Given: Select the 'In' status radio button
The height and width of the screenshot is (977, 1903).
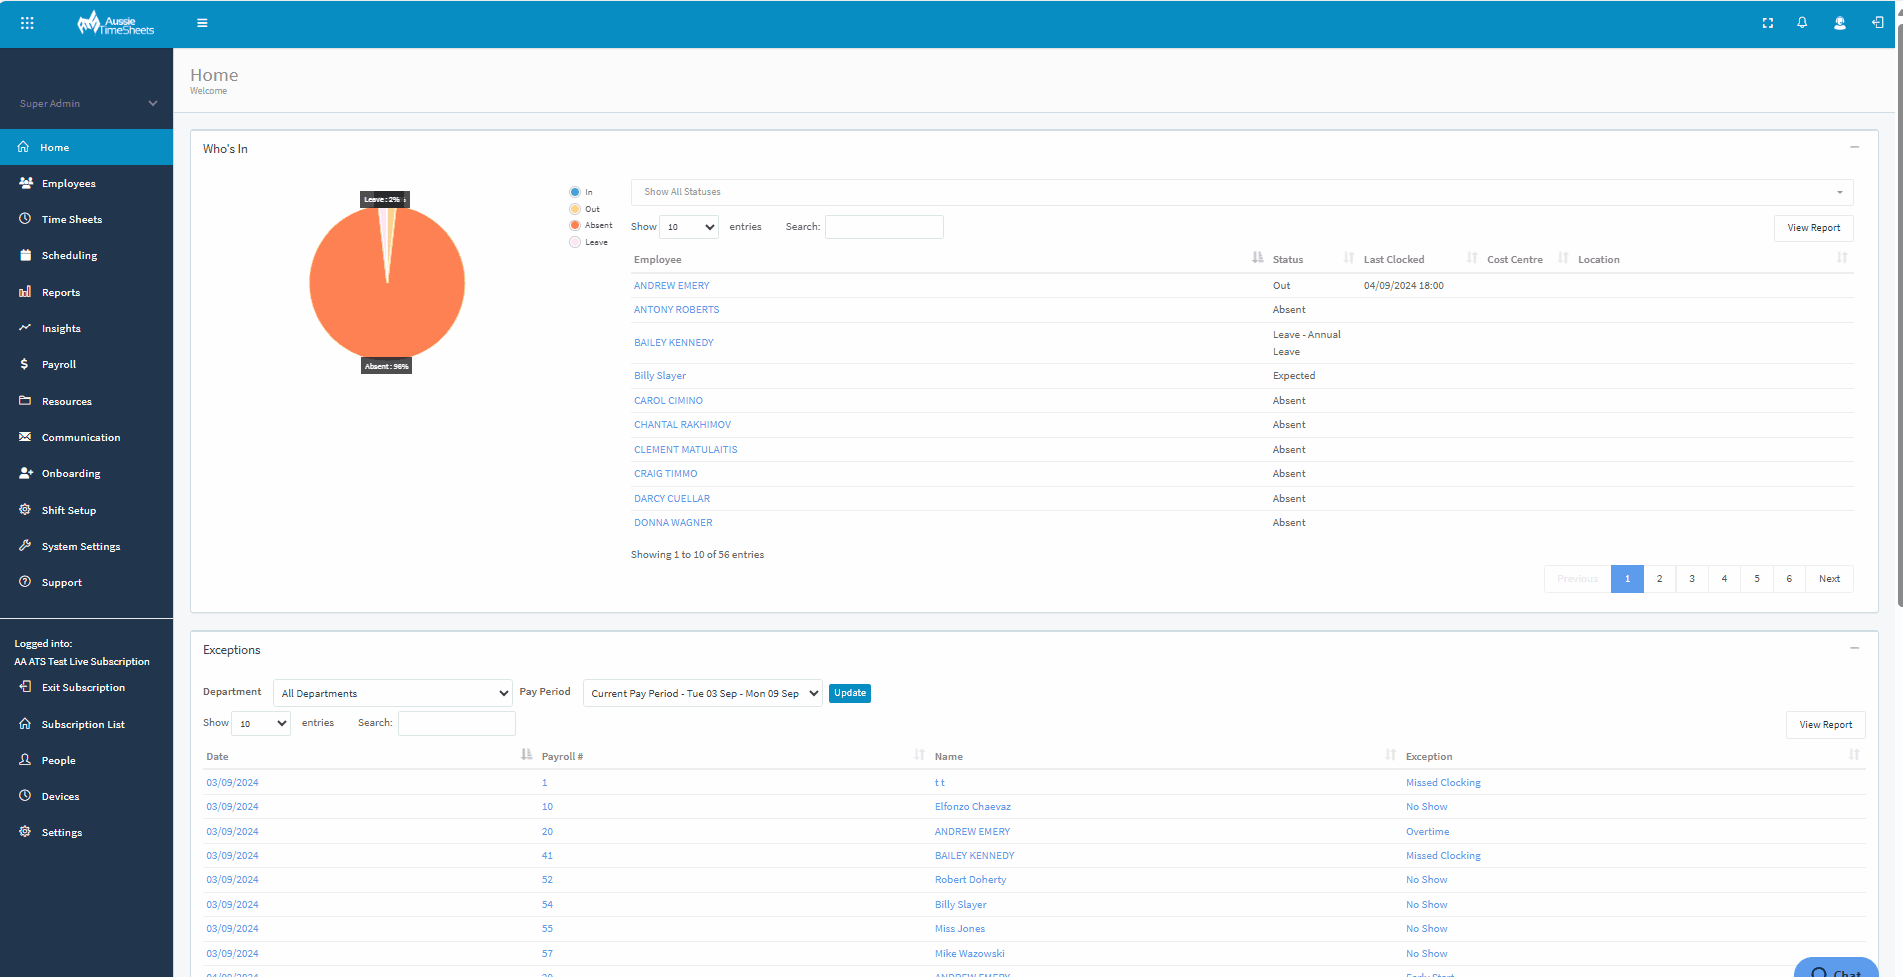Looking at the screenshot, I should 574,191.
